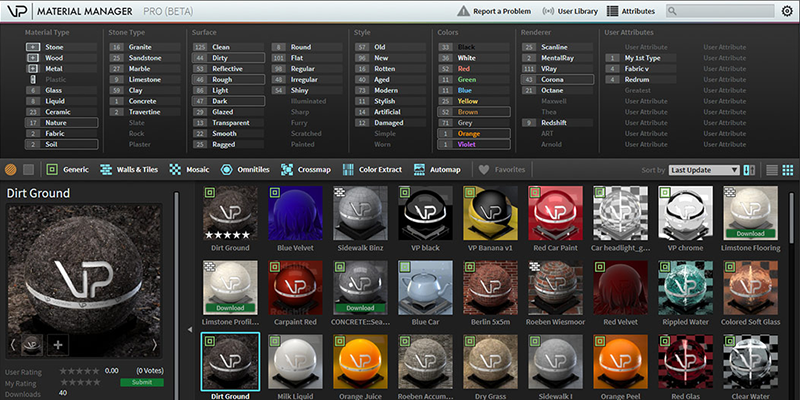
Task: Open the Automap tool
Action: [437, 169]
